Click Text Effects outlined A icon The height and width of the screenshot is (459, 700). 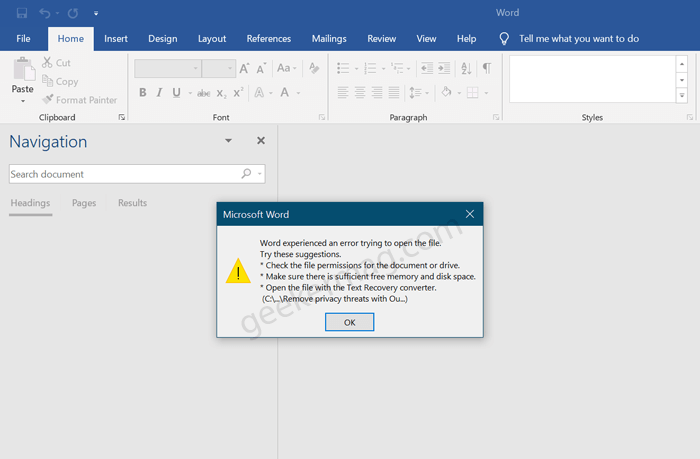[x=259, y=92]
